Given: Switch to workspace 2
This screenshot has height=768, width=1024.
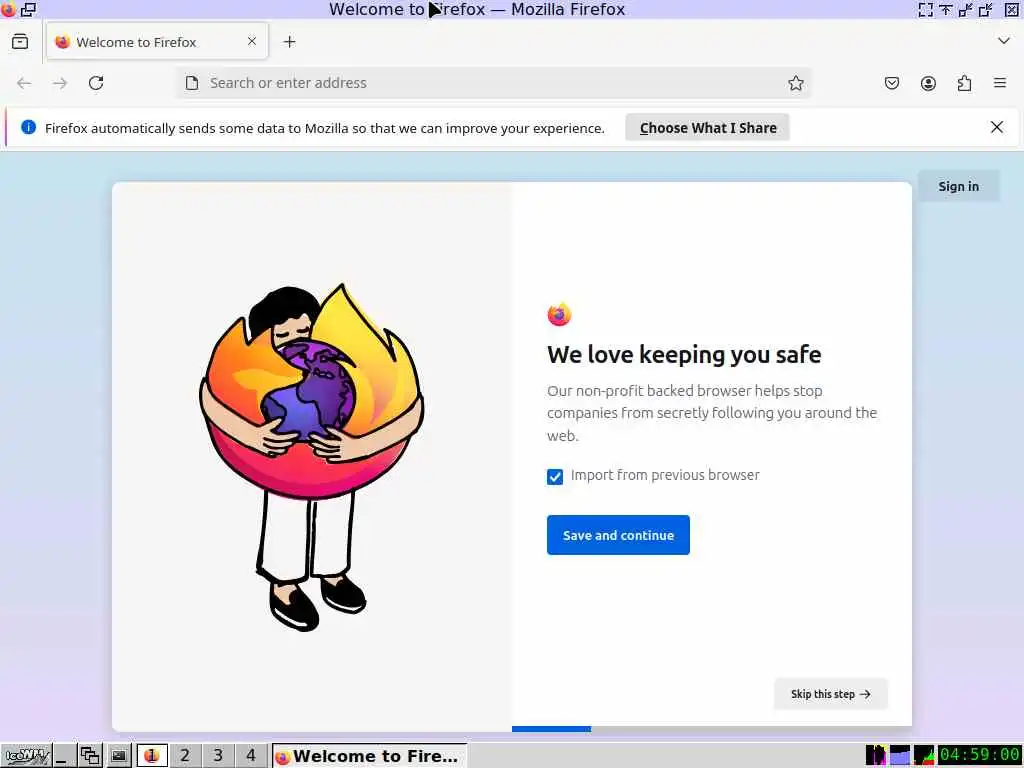Looking at the screenshot, I should tap(185, 756).
